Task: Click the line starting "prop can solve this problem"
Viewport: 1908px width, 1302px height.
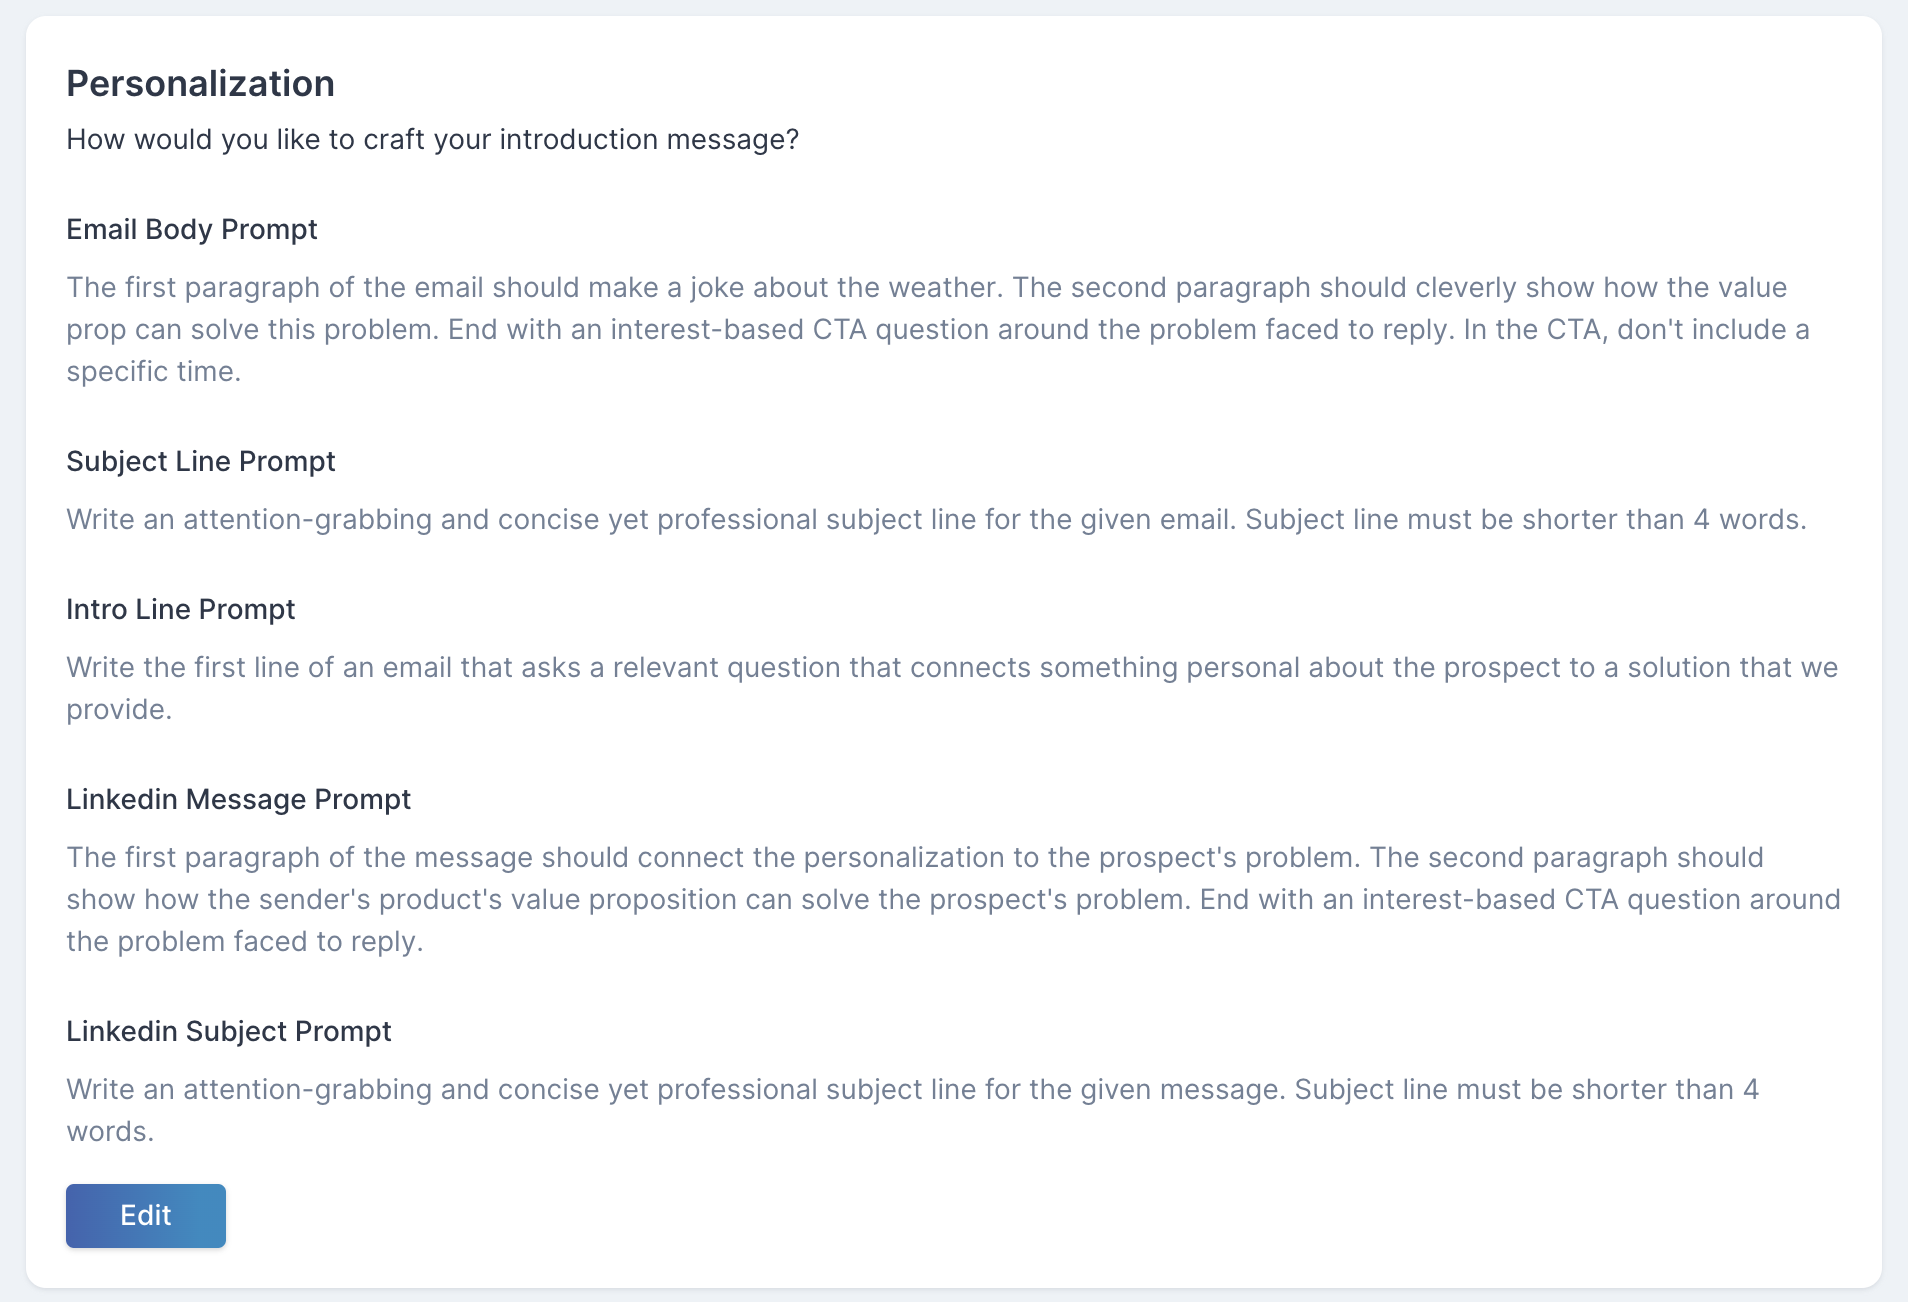Action: pyautogui.click(x=938, y=330)
